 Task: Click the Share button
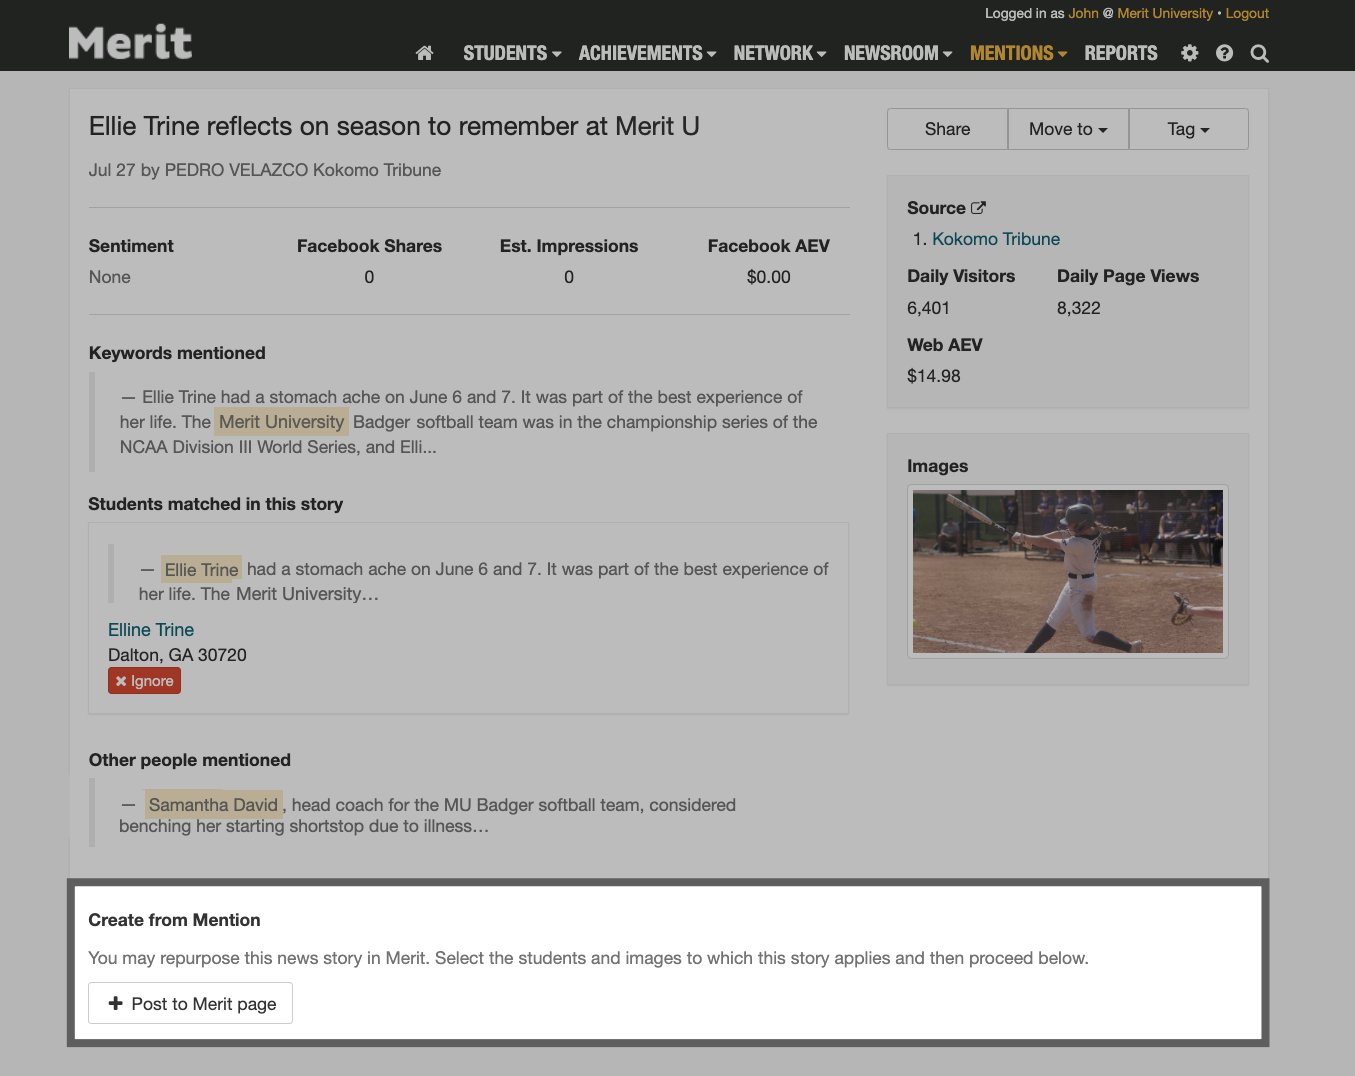(947, 129)
